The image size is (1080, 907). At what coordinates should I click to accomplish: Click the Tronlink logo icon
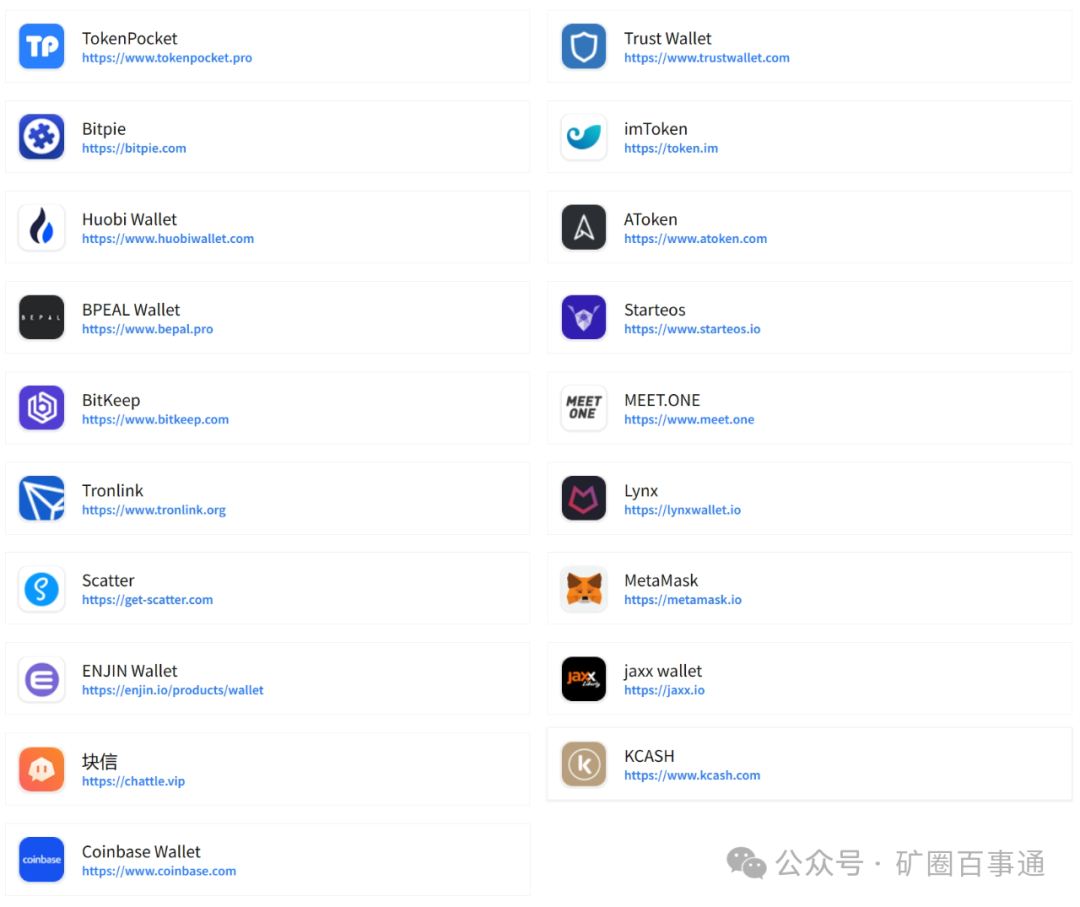coord(41,499)
